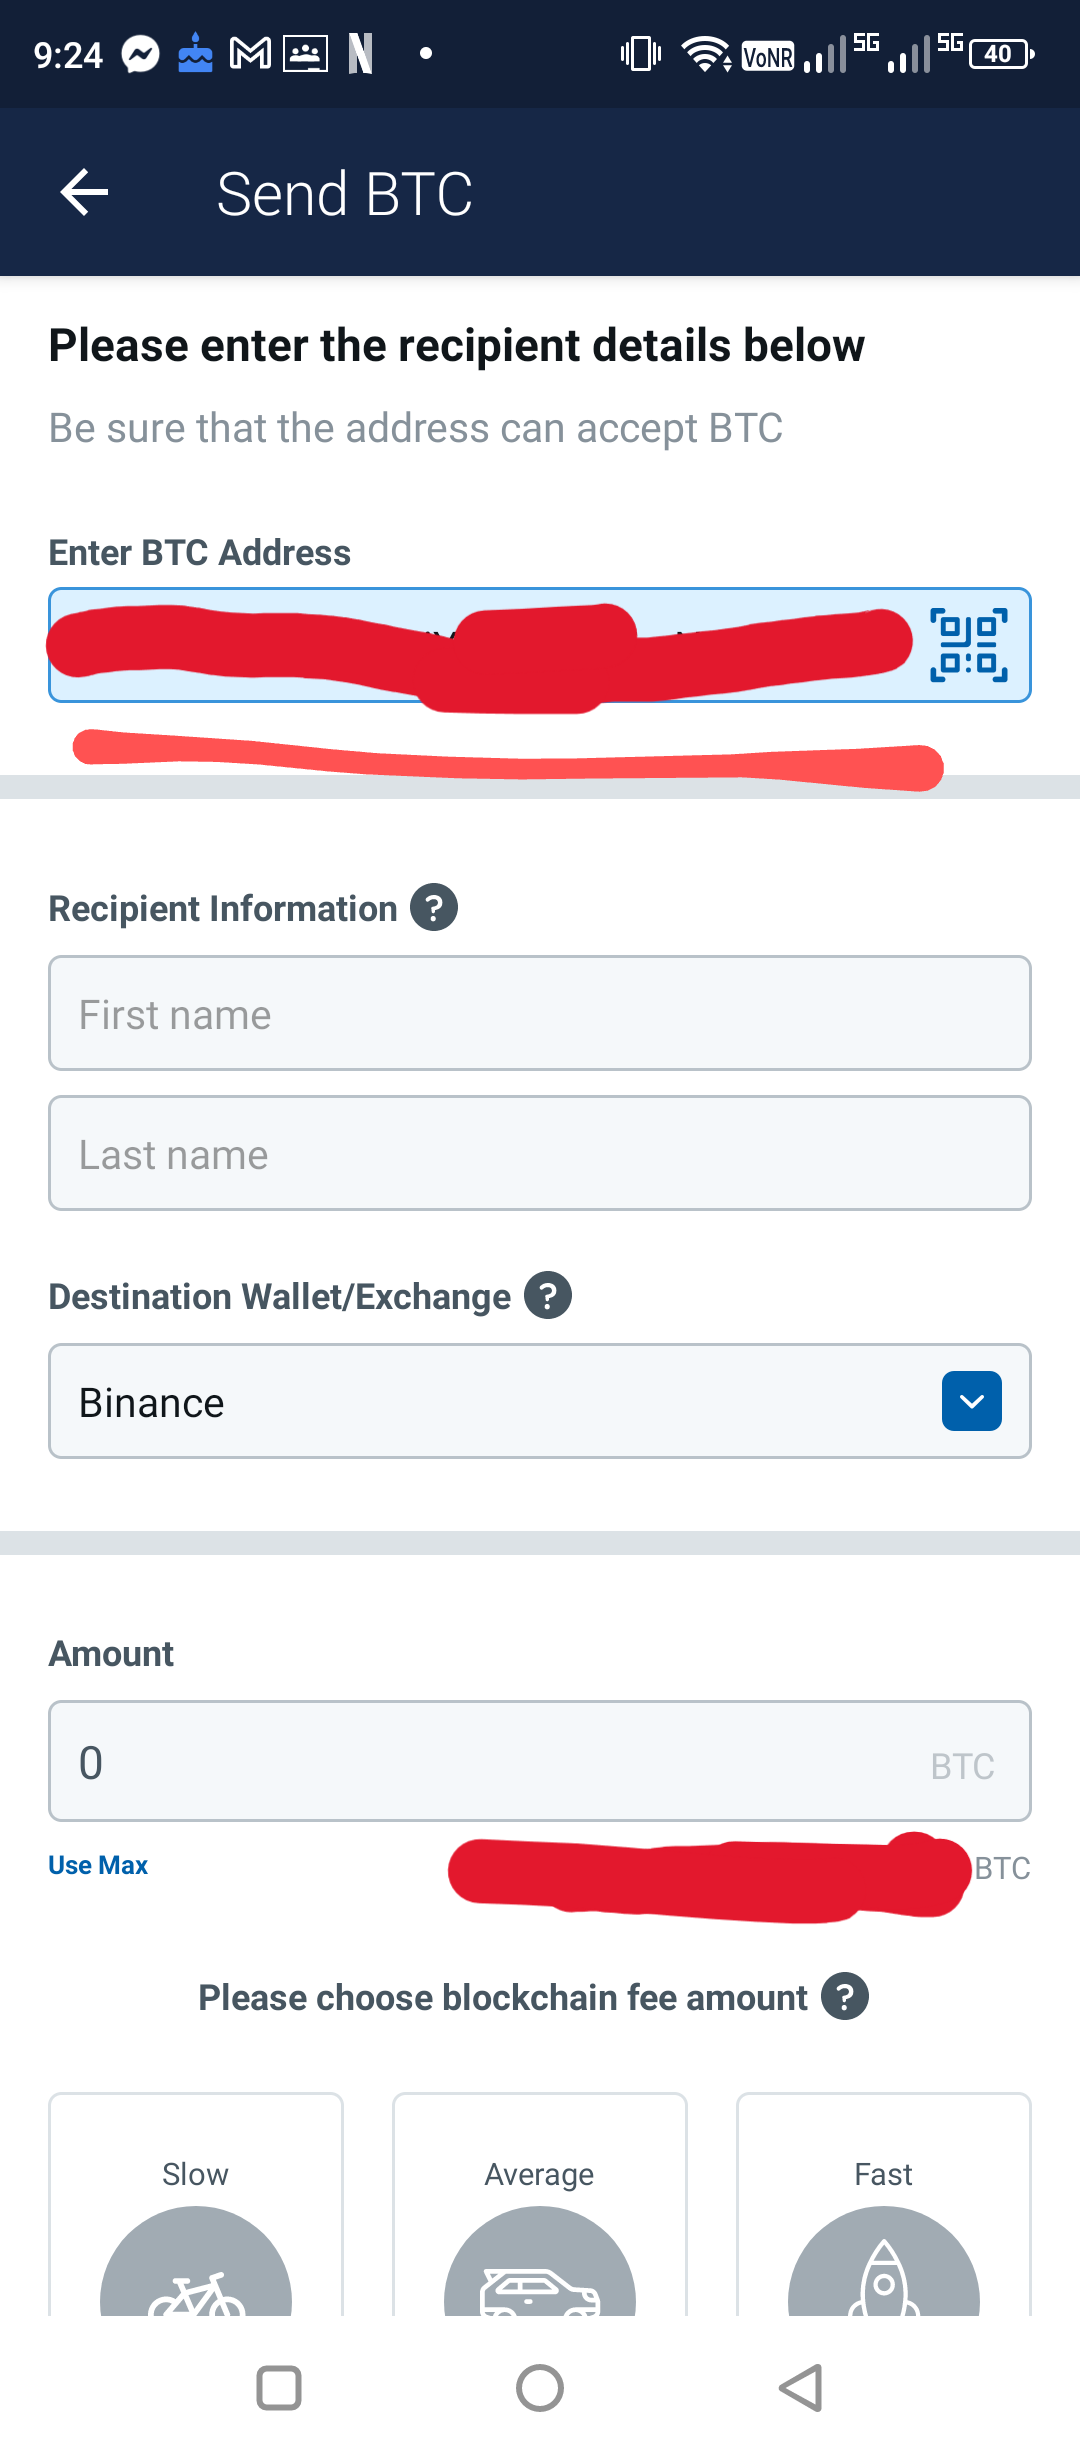
Task: Show help for Destination Wallet/Exchange
Action: point(548,1295)
